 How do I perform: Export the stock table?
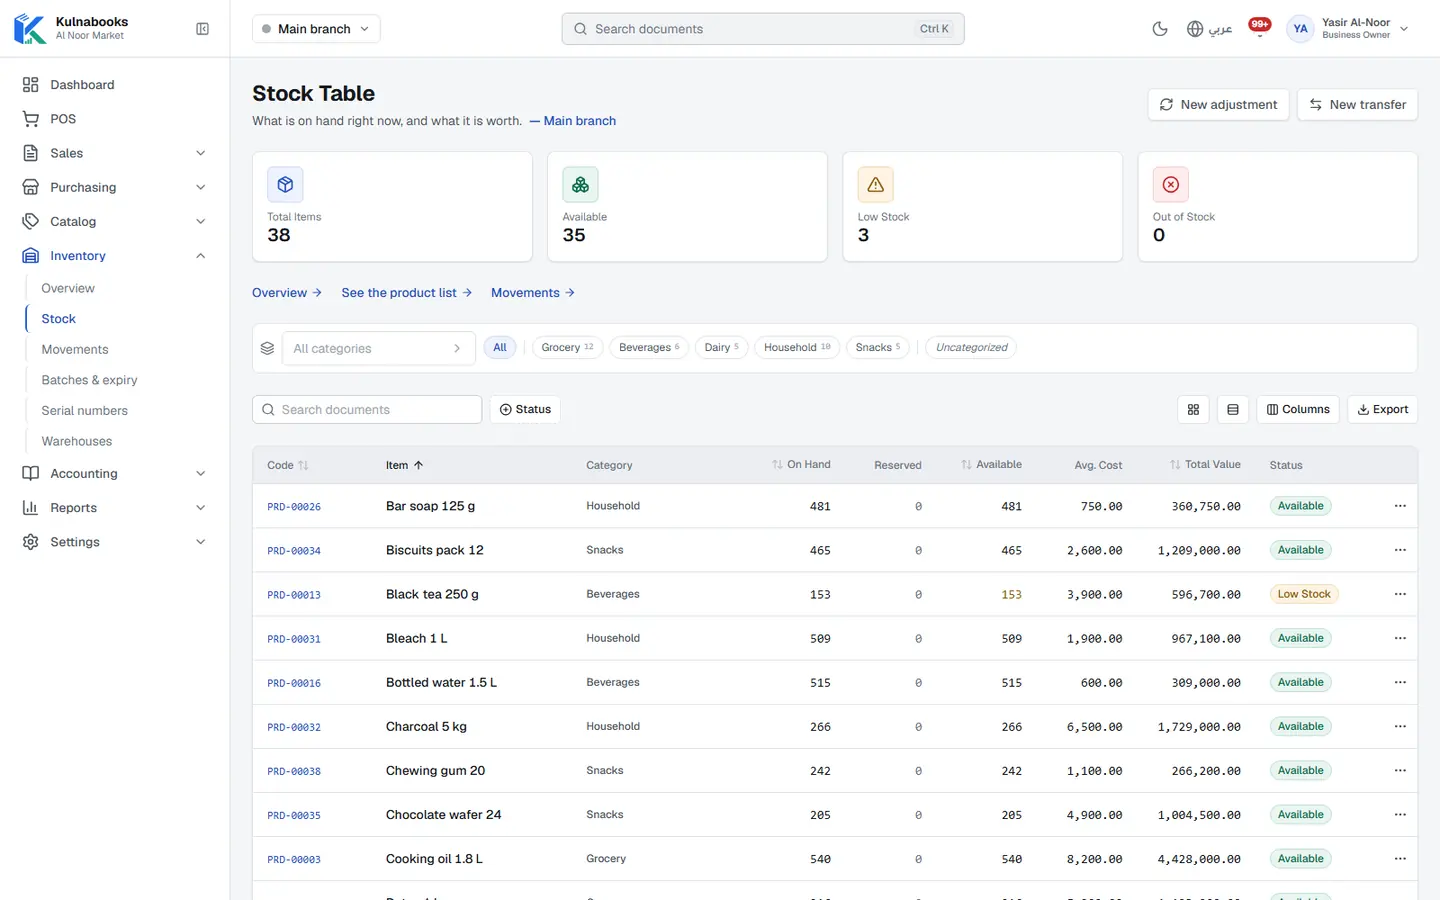click(1383, 409)
